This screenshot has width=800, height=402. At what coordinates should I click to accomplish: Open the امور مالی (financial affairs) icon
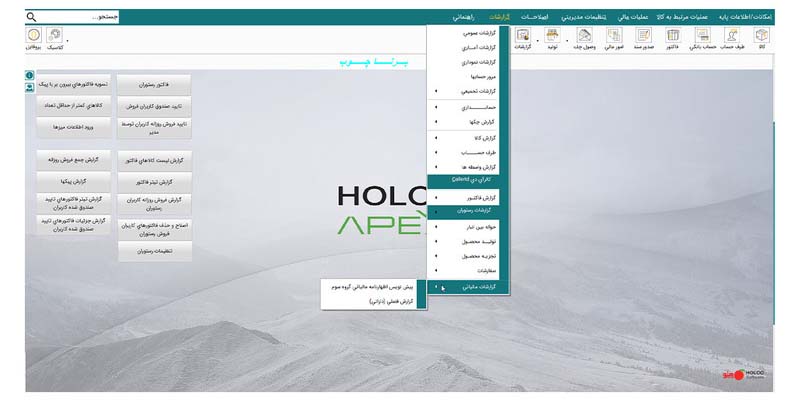[x=614, y=36]
